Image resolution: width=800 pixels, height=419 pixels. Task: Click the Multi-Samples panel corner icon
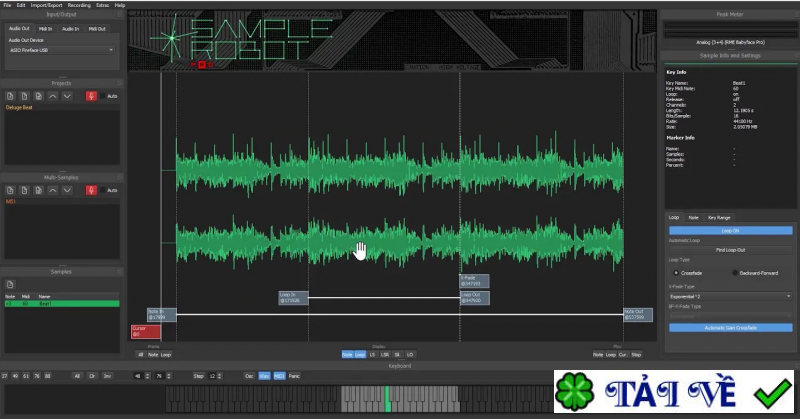[x=120, y=178]
